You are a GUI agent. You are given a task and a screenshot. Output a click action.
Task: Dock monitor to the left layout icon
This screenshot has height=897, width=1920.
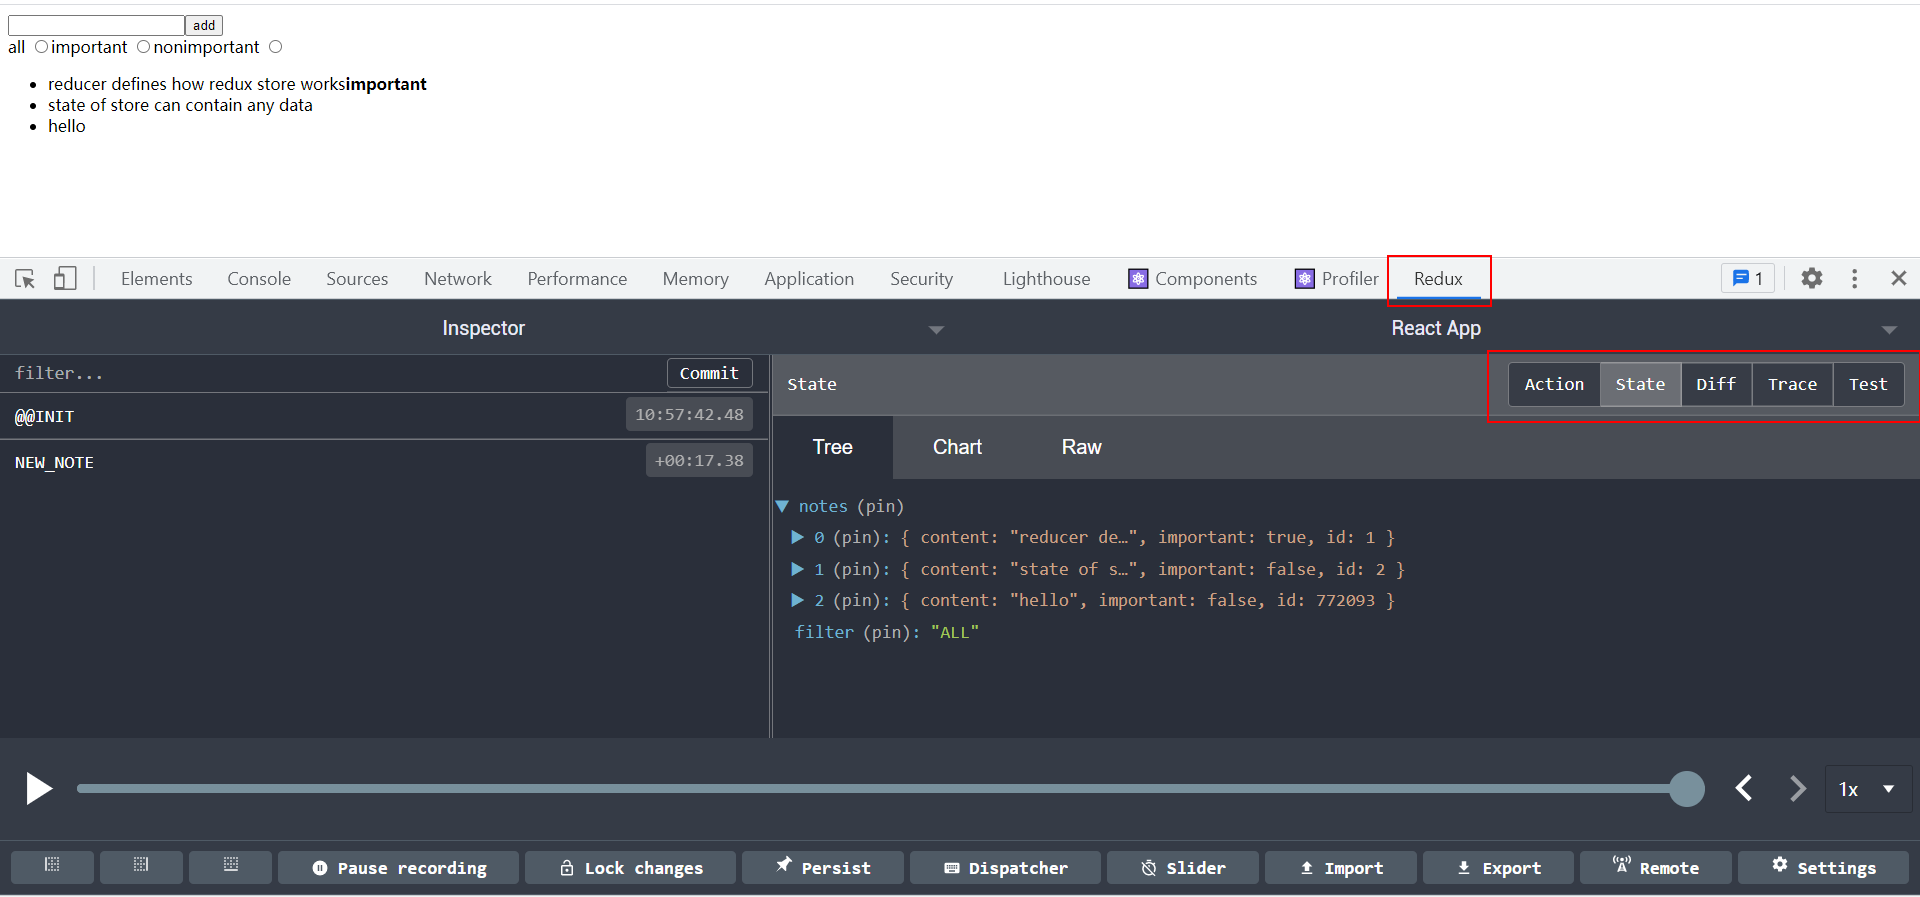[x=52, y=866]
